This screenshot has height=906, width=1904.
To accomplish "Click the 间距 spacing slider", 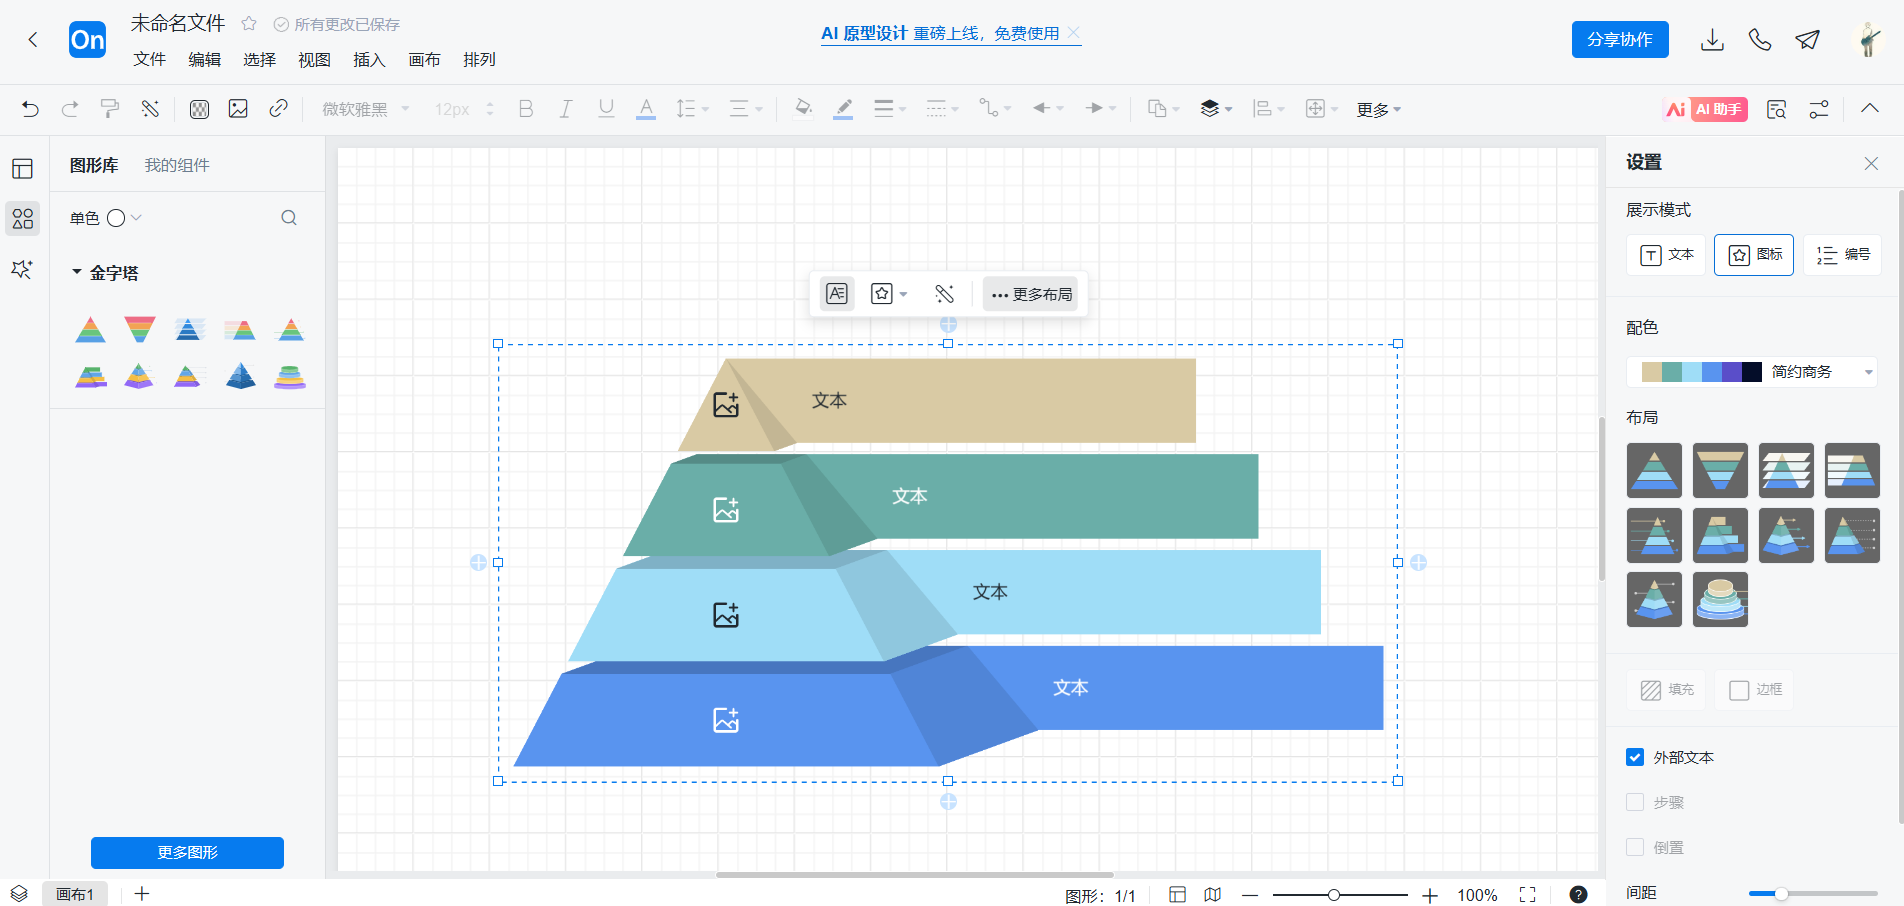I will [1812, 893].
